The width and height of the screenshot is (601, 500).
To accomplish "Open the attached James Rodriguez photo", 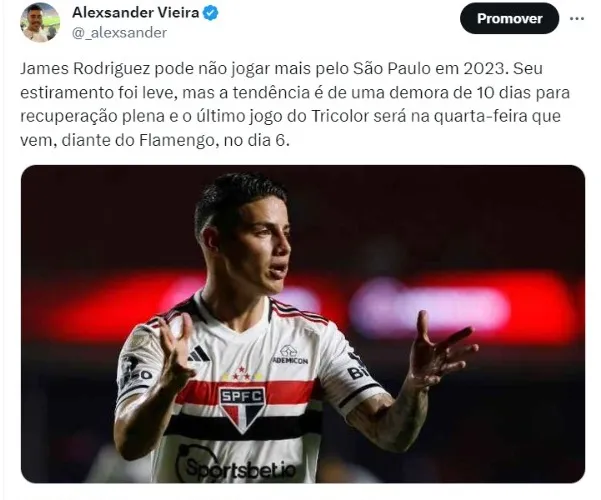I will tap(303, 324).
